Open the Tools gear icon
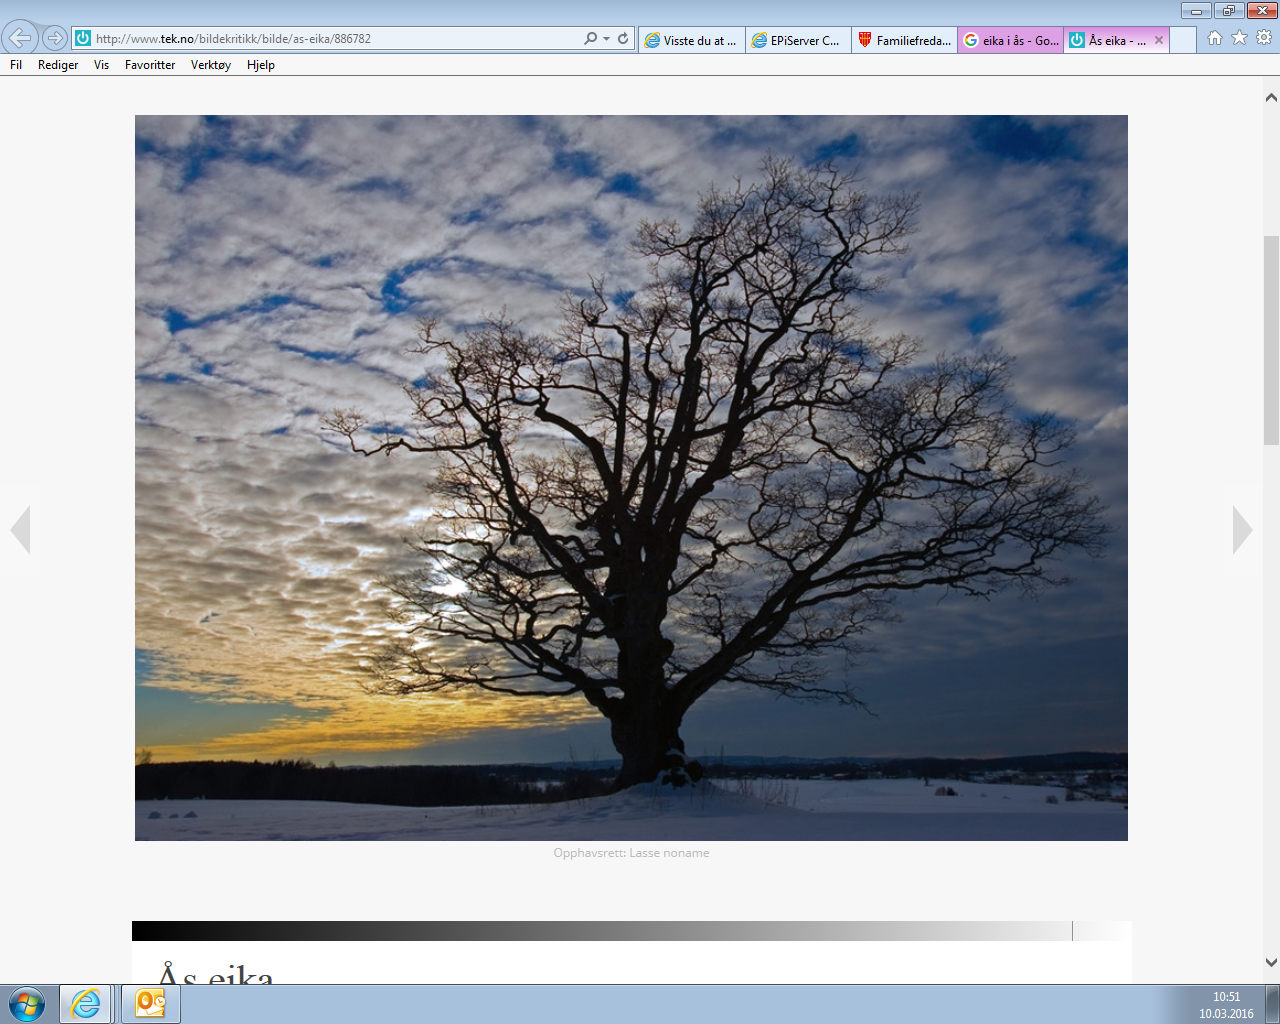This screenshot has height=1024, width=1280. coord(1264,38)
